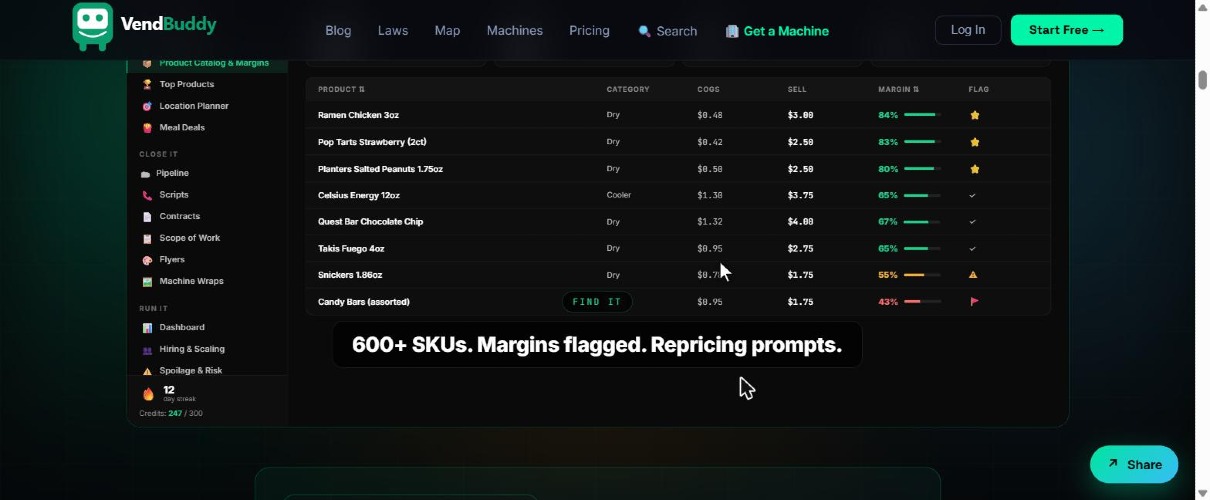Open Product Catalog & Margins box icon
The image size is (1210, 500).
[147, 63]
